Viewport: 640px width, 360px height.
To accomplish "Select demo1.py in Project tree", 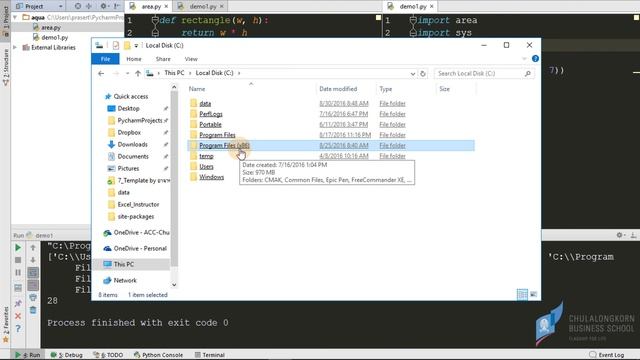I will tap(54, 37).
